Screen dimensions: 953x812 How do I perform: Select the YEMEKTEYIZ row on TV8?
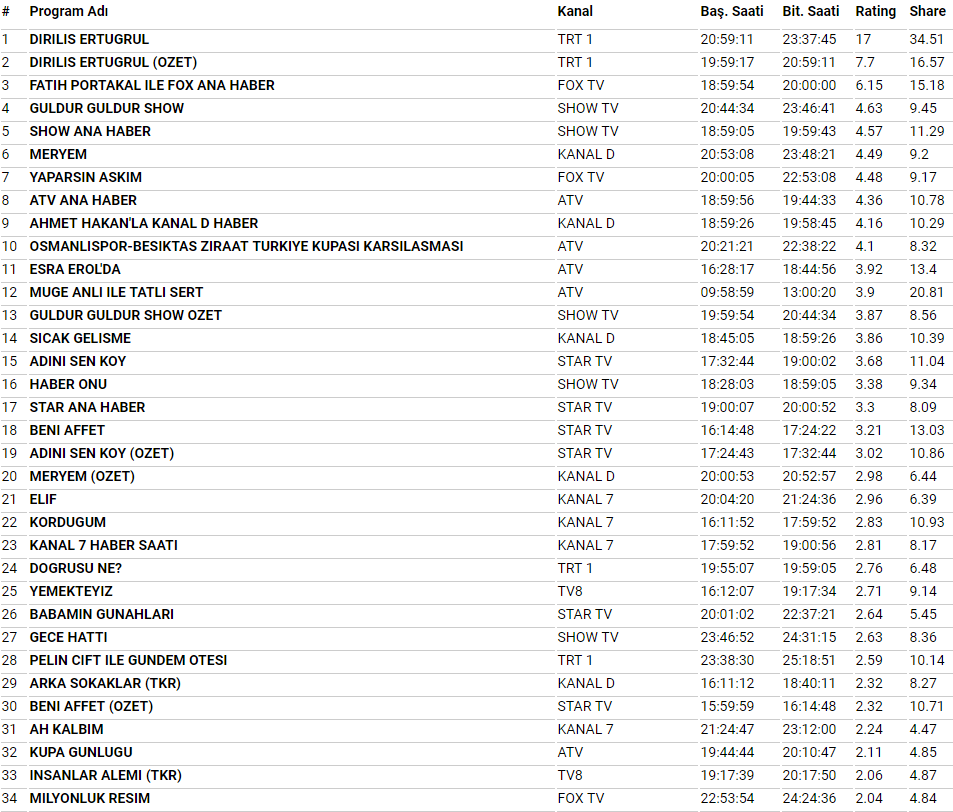point(71,591)
